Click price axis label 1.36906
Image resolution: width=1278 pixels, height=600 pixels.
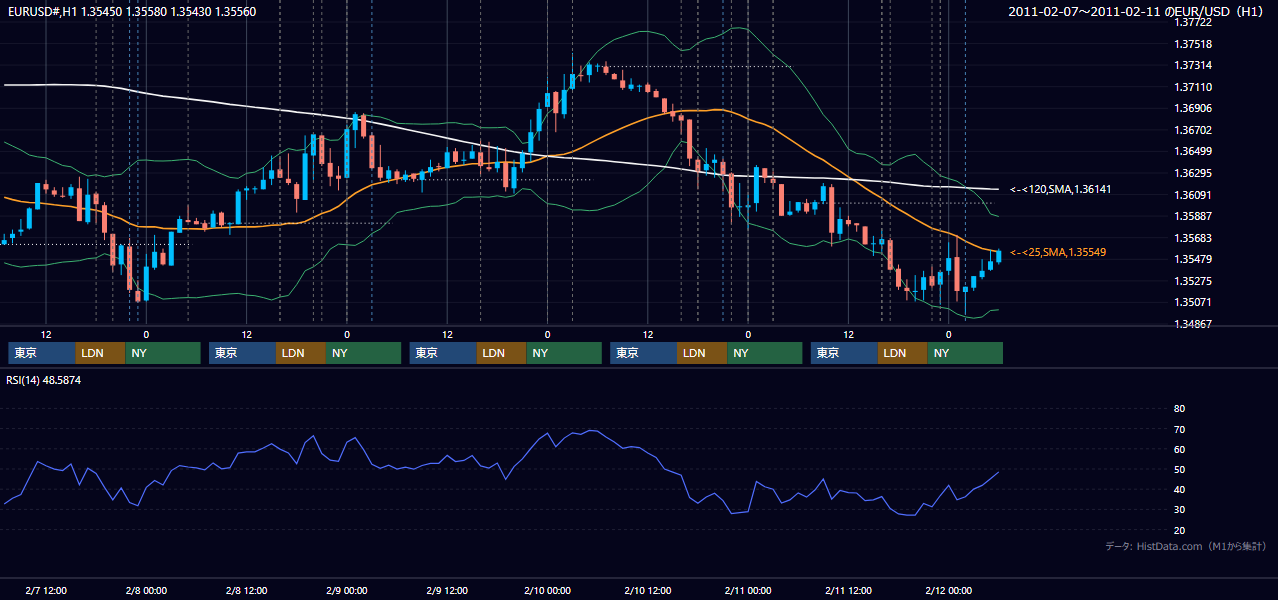(x=1194, y=108)
